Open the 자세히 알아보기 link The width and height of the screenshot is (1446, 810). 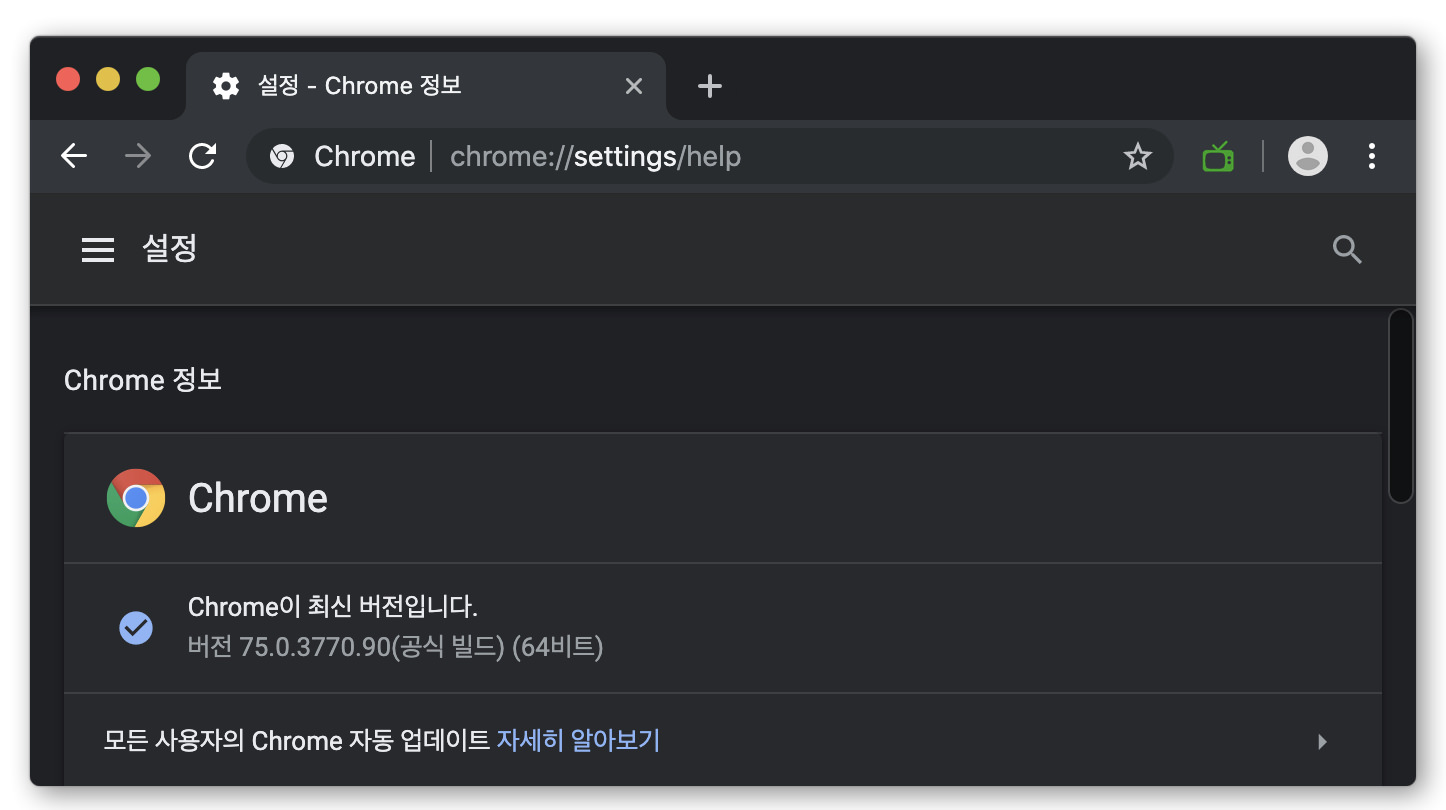click(578, 741)
